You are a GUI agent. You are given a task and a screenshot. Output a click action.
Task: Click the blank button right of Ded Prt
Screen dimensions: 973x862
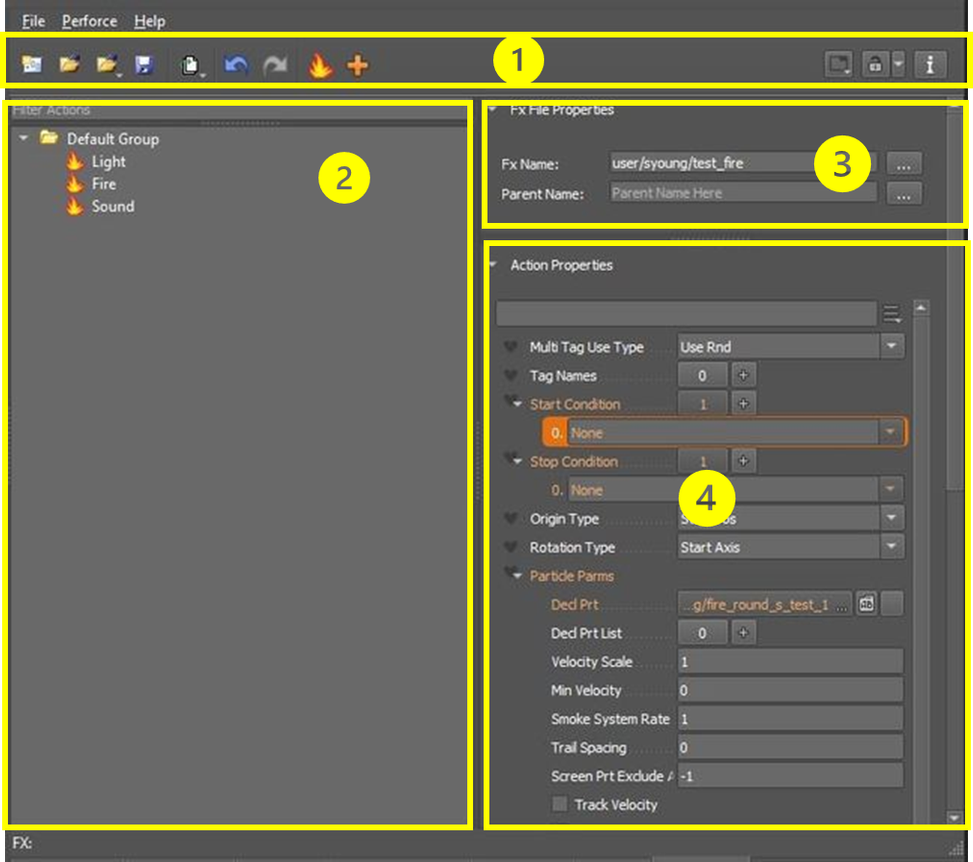pos(892,603)
